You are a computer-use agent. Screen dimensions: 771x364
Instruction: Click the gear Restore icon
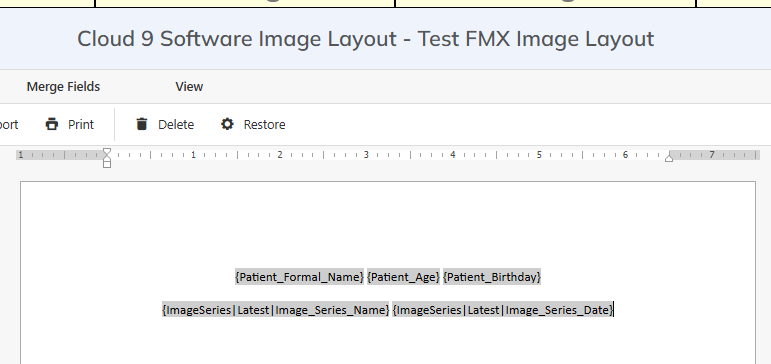227,124
